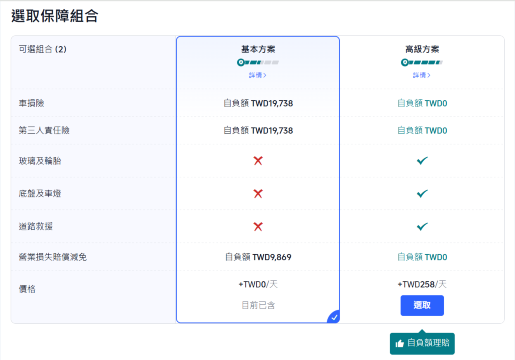The height and width of the screenshot is (360, 515).
Task: Click the coverage level bar under 基本方案
Action: pyautogui.click(x=258, y=62)
